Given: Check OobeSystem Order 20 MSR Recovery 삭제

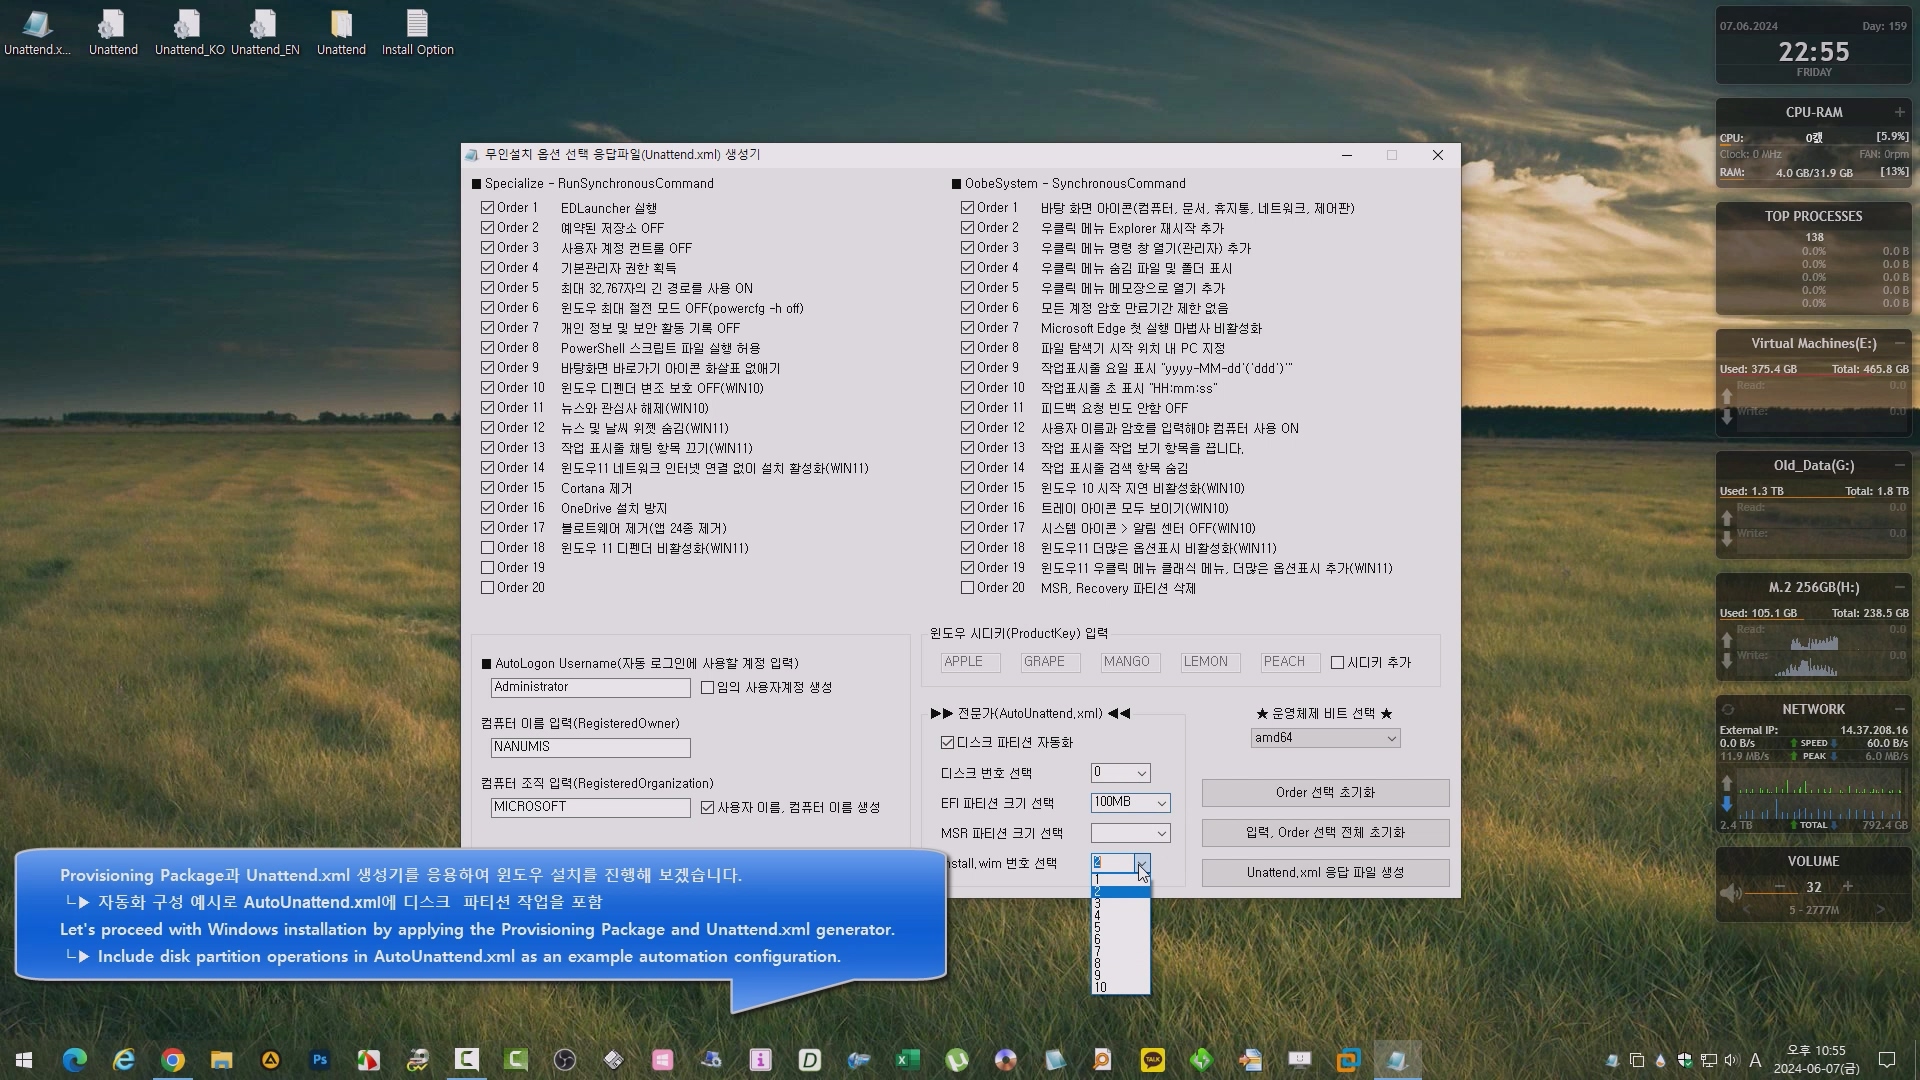Looking at the screenshot, I should pyautogui.click(x=968, y=588).
